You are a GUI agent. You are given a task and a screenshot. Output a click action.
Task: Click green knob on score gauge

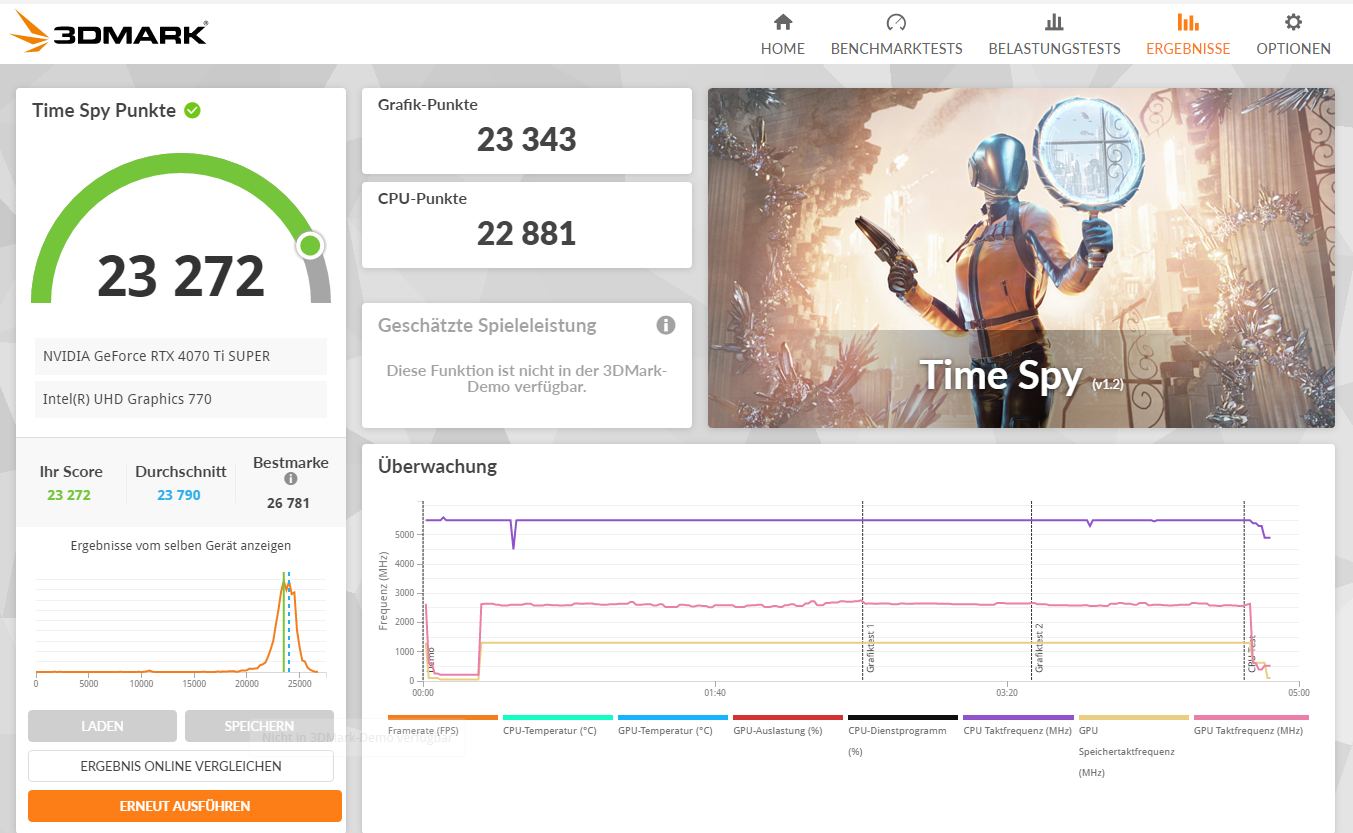[310, 245]
